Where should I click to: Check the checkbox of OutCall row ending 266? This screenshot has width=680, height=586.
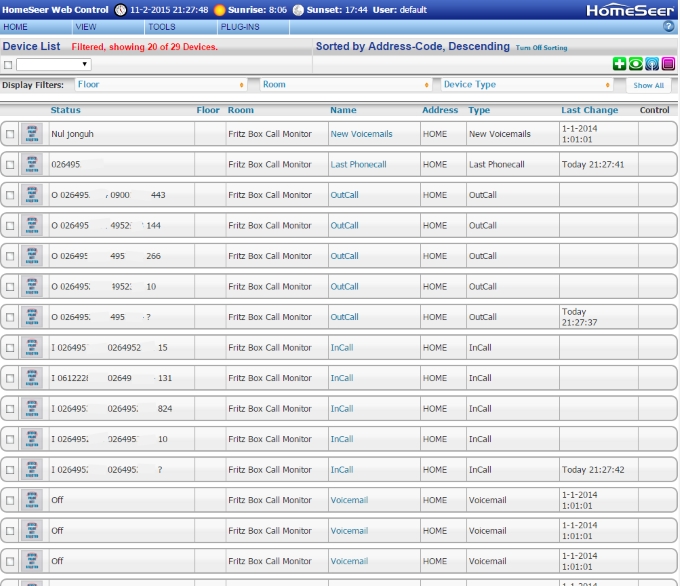click(10, 256)
